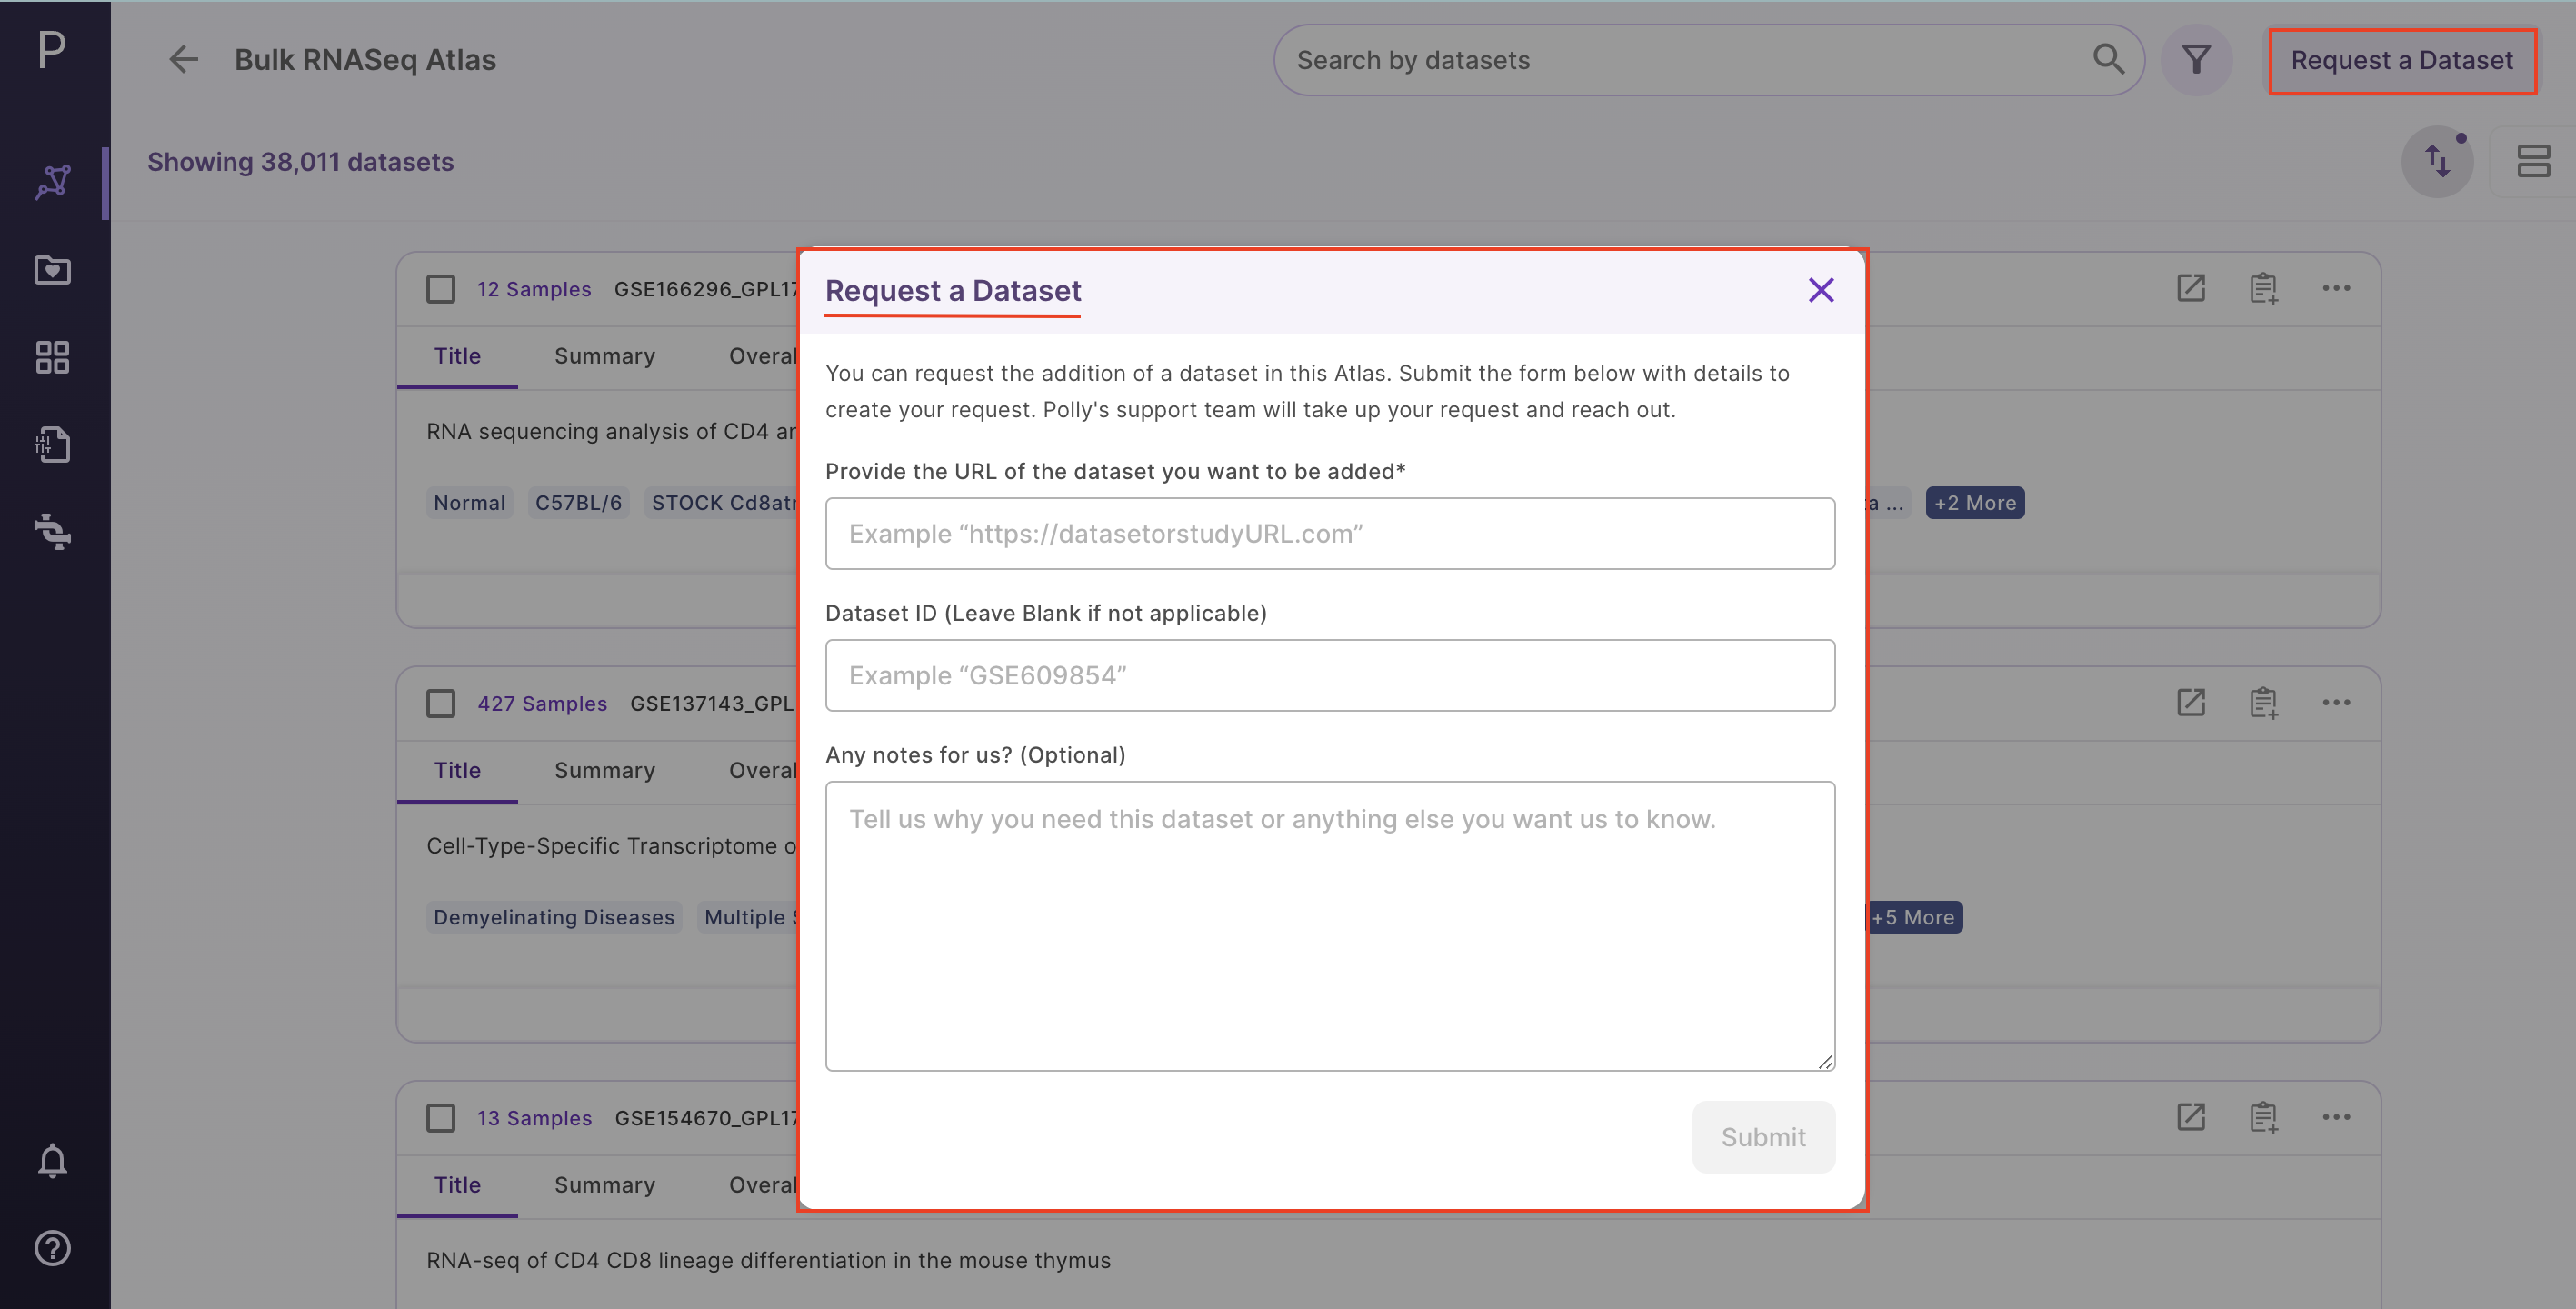Open more options for GSE166296 dataset
Viewport: 2576px width, 1309px height.
click(2337, 288)
